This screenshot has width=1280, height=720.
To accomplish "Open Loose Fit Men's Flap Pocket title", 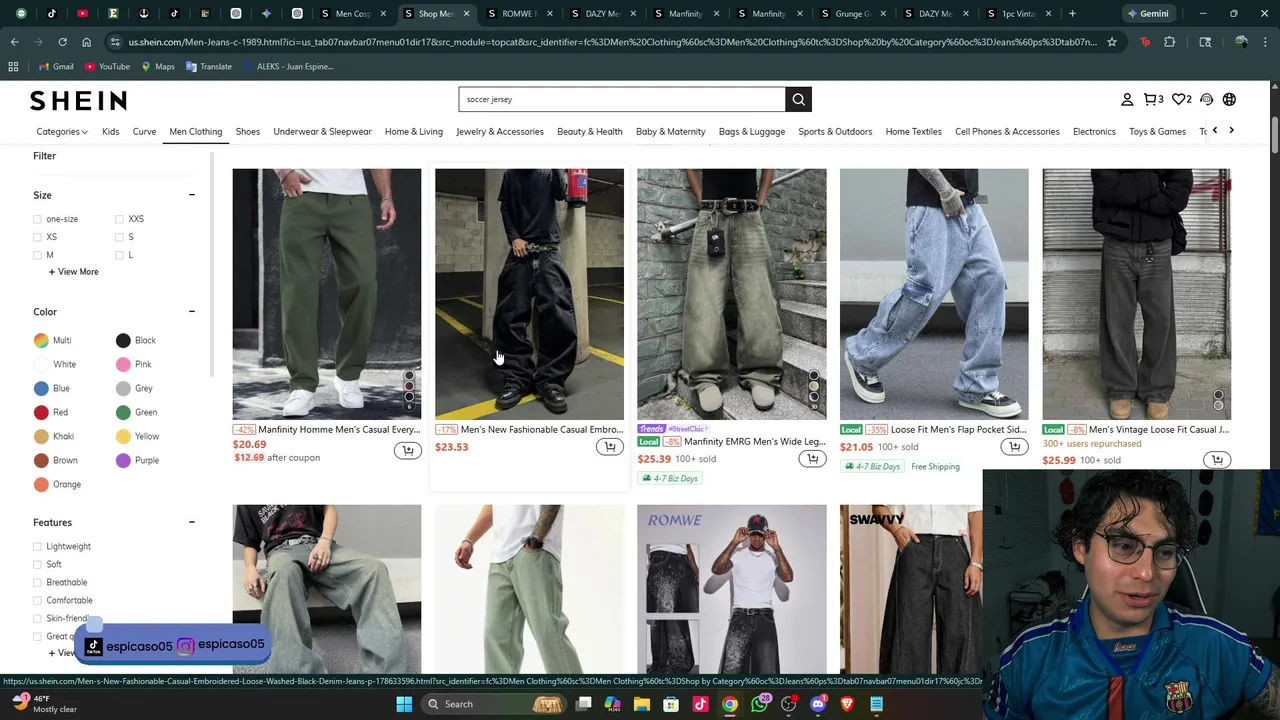I will click(958, 430).
